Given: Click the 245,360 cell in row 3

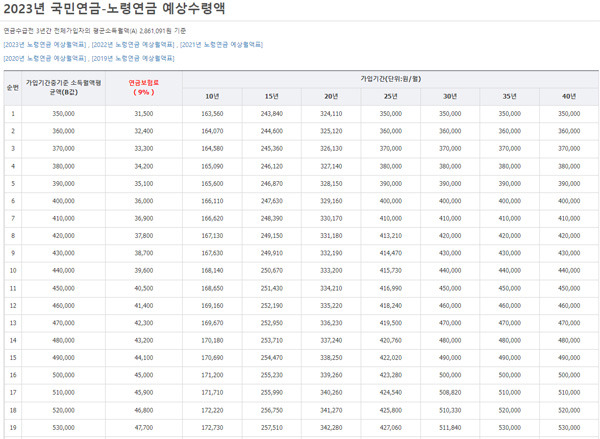Looking at the screenshot, I should pyautogui.click(x=272, y=149).
